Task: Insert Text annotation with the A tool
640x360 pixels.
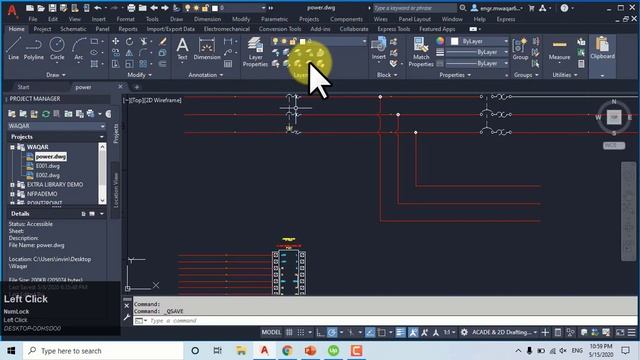Action: point(182,49)
